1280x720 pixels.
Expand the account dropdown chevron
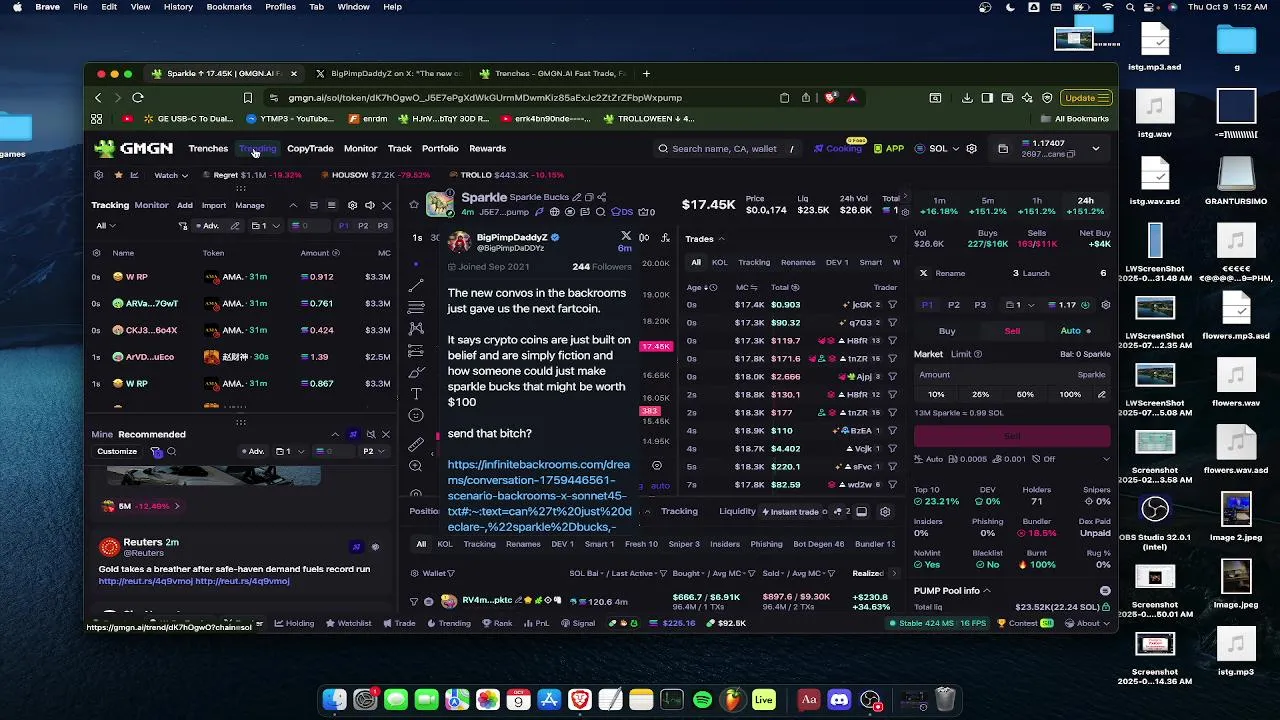(1096, 149)
